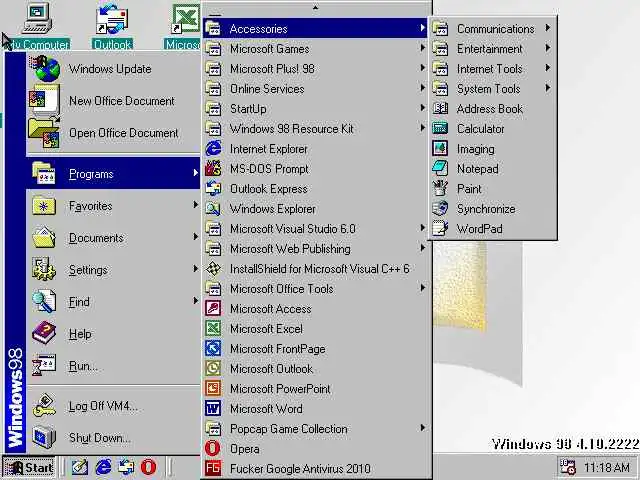Expand the Microsoft Games submenu arrow

point(422,48)
